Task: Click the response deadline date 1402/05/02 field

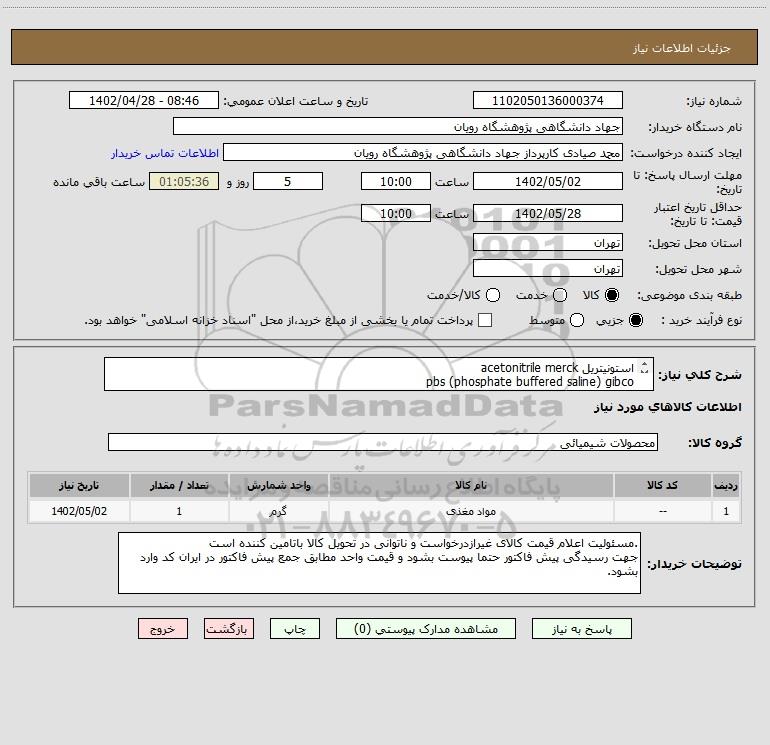Action: tap(548, 181)
